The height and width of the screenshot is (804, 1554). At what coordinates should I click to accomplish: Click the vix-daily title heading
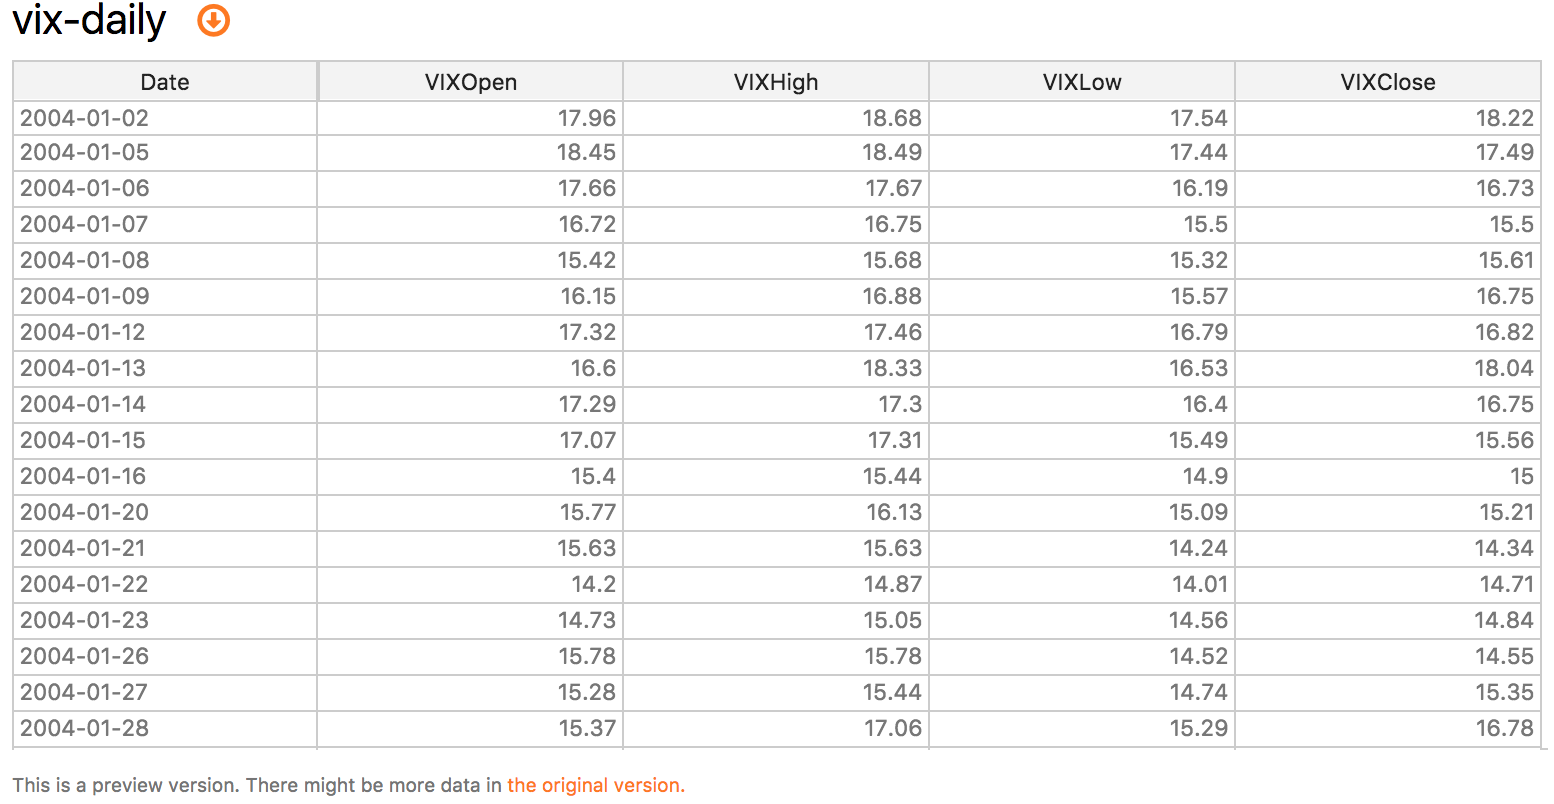click(90, 20)
